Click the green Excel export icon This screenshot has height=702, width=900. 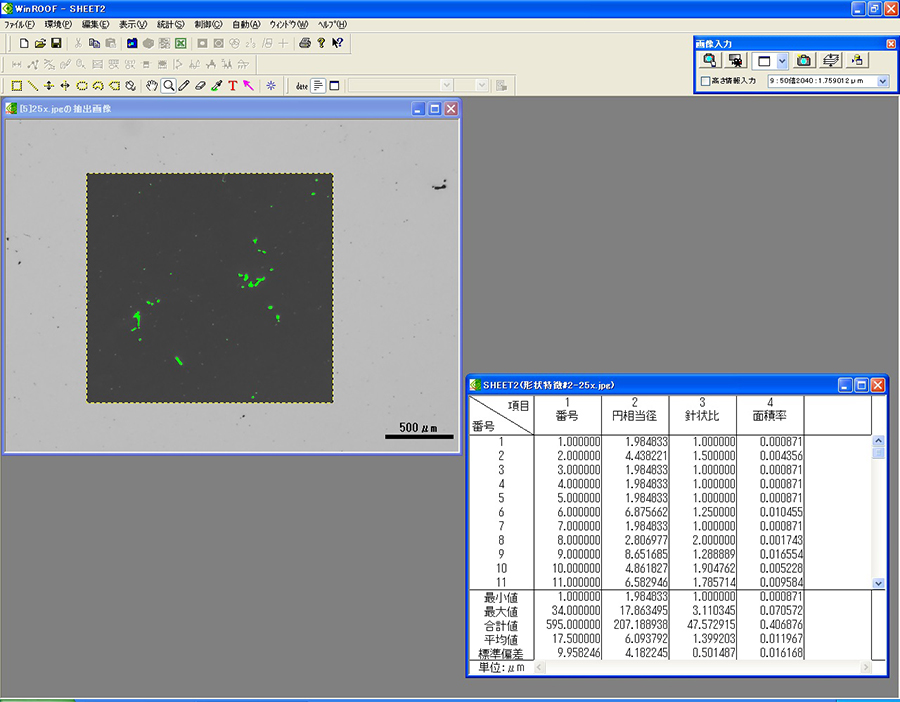point(181,43)
